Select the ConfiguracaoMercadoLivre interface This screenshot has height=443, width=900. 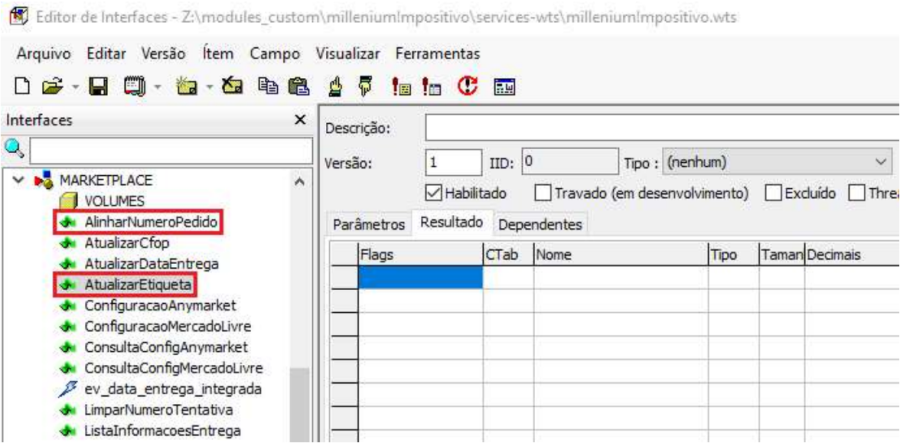(x=168, y=327)
